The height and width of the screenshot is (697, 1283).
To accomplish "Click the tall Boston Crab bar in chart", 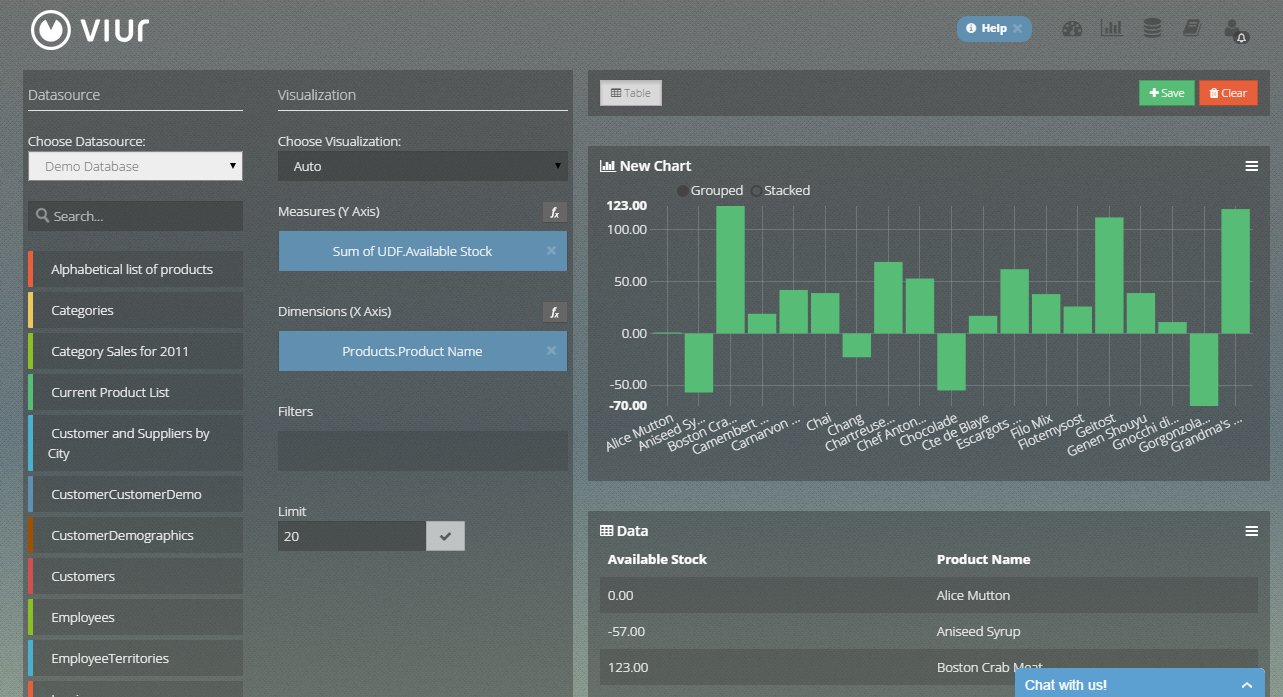I will [x=730, y=270].
